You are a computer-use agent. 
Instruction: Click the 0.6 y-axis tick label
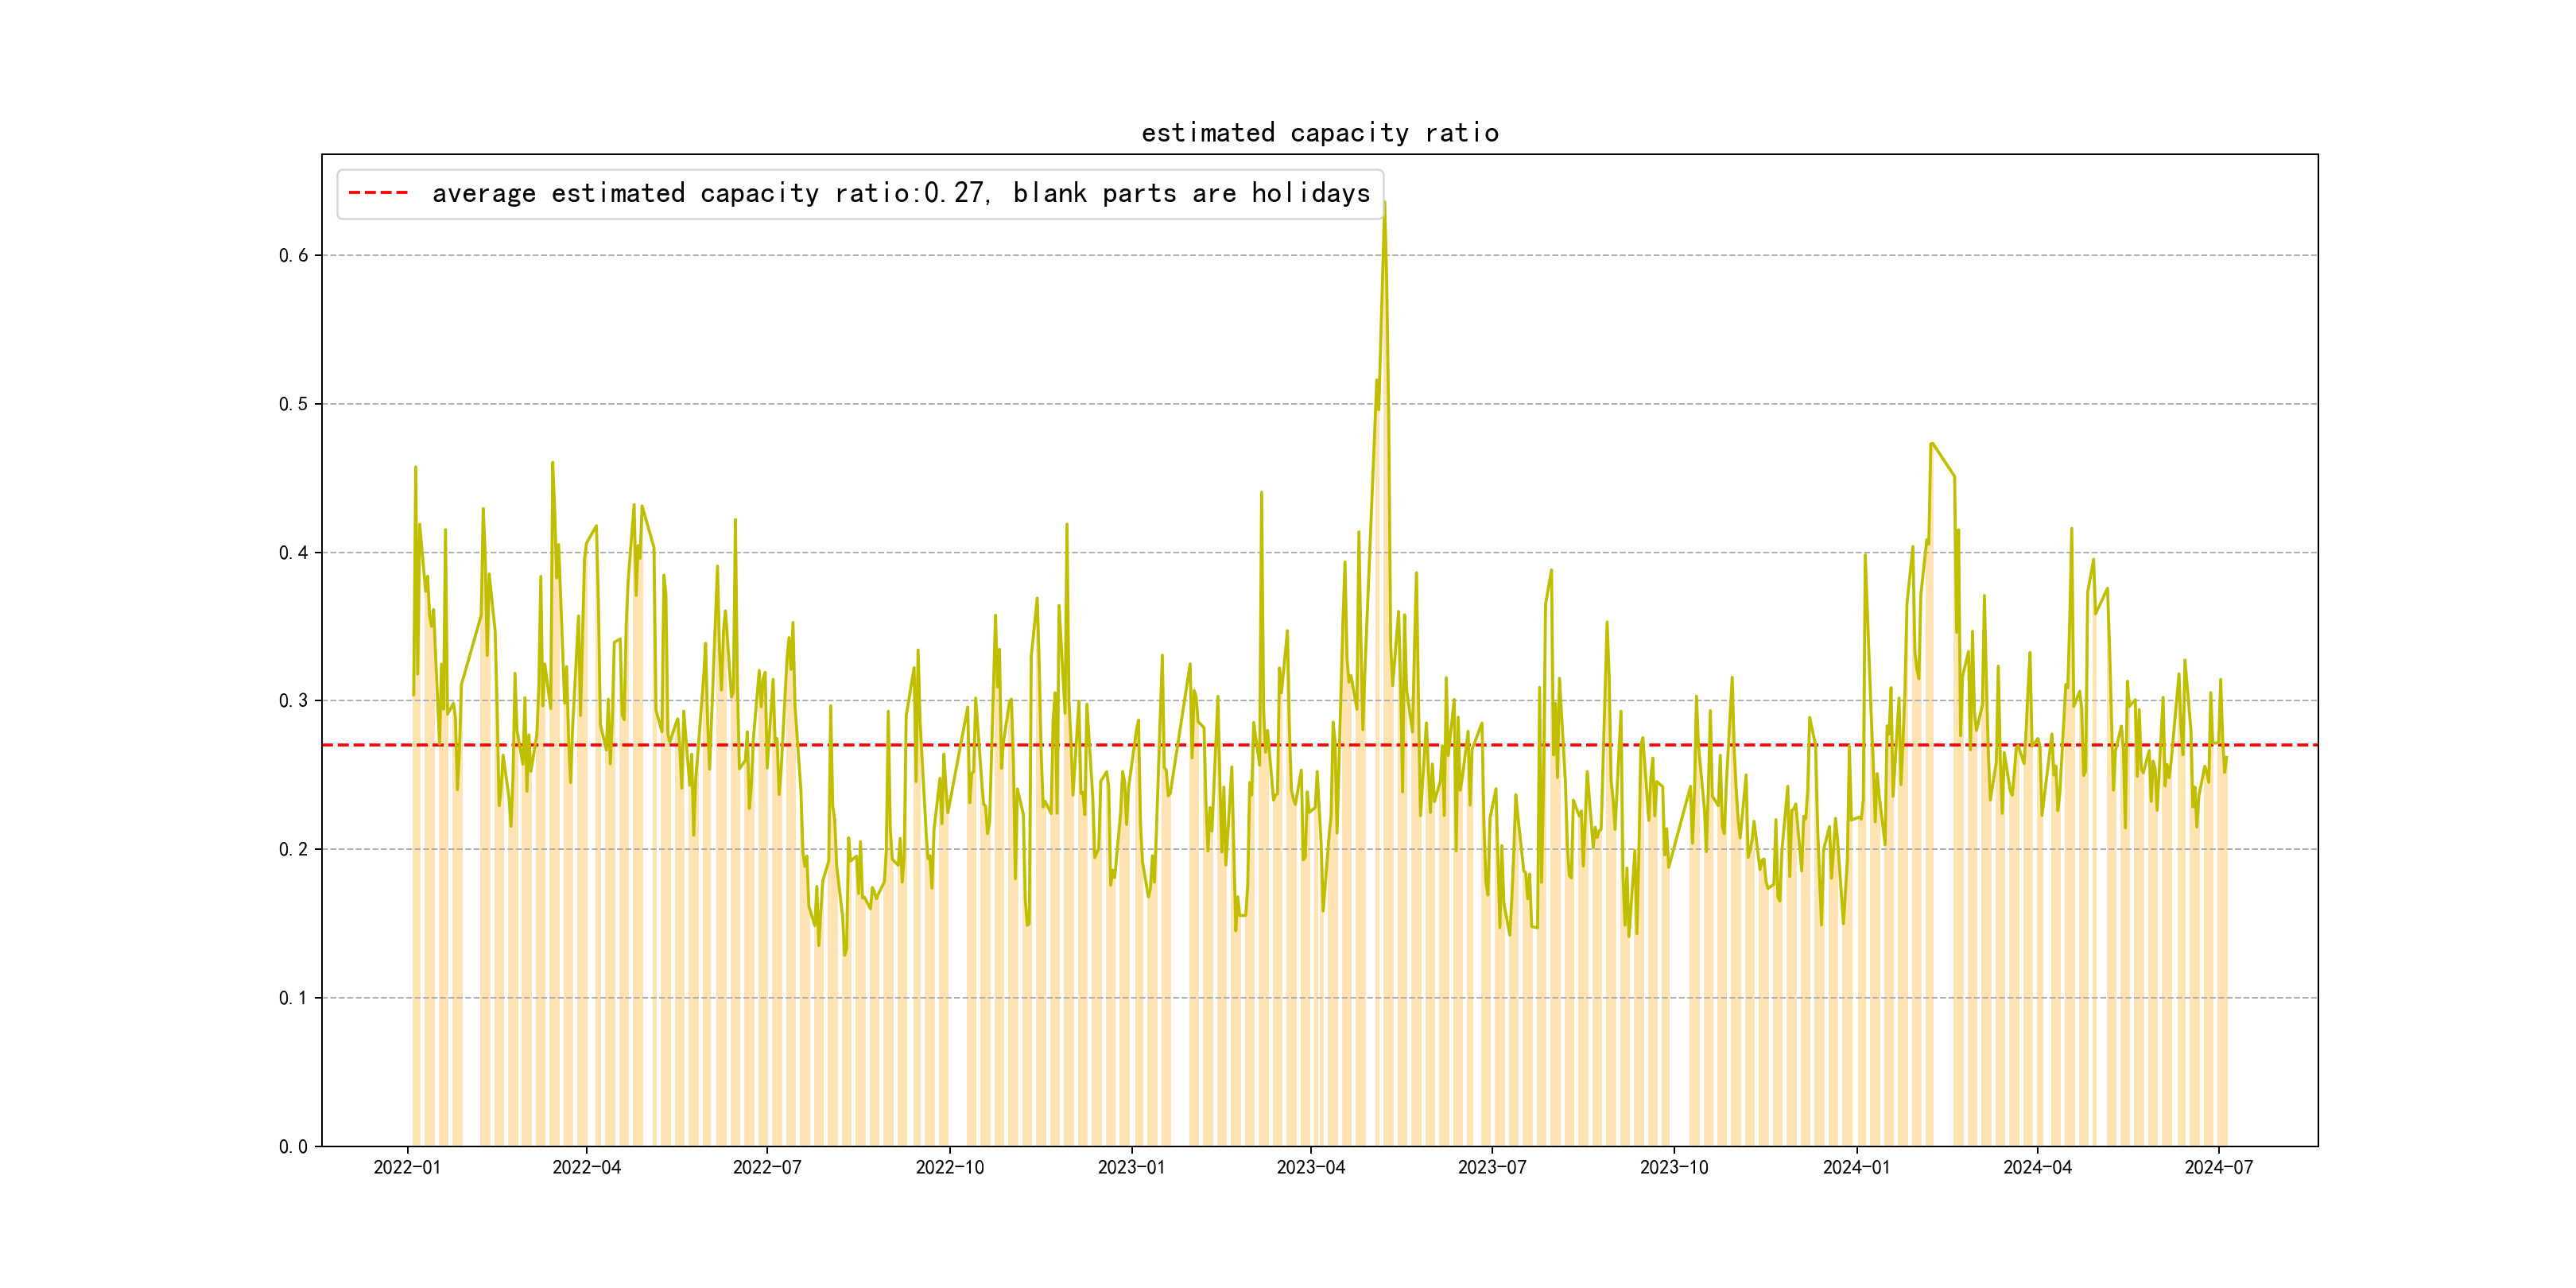[x=293, y=255]
